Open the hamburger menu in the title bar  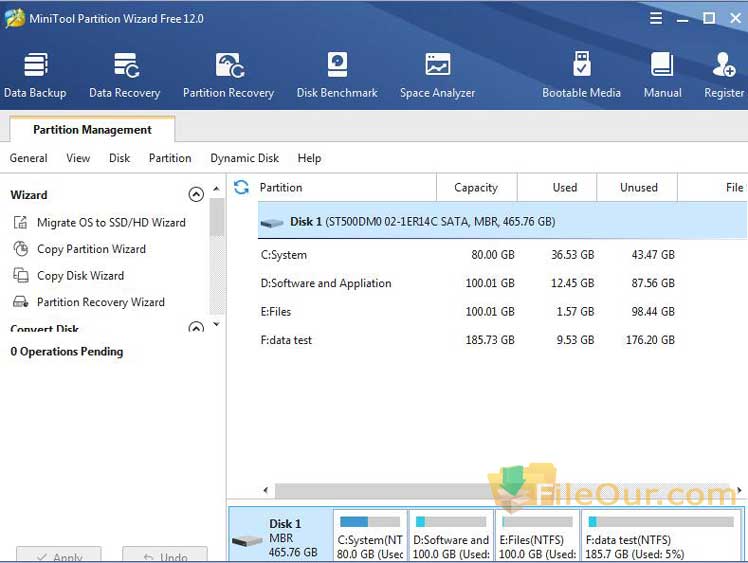[656, 18]
